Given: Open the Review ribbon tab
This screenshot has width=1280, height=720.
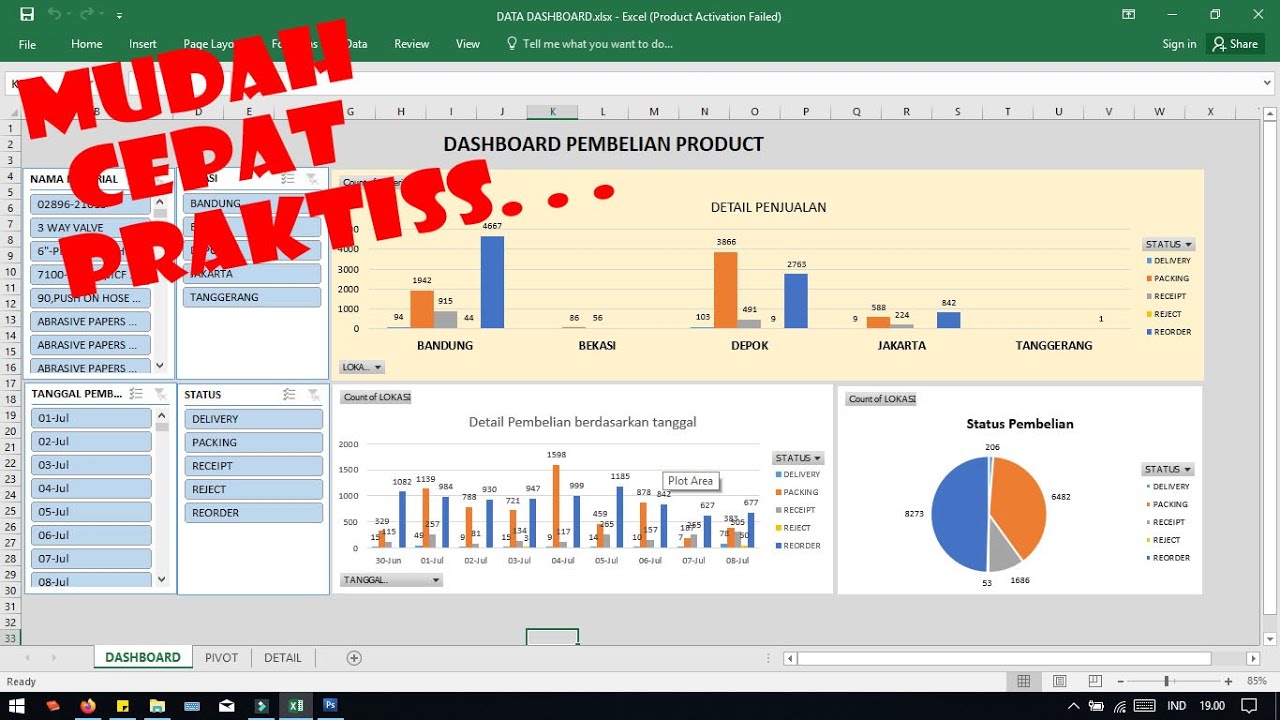Looking at the screenshot, I should tap(411, 44).
